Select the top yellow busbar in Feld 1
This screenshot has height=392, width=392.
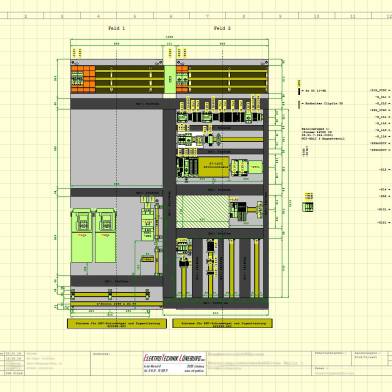(x=130, y=71)
